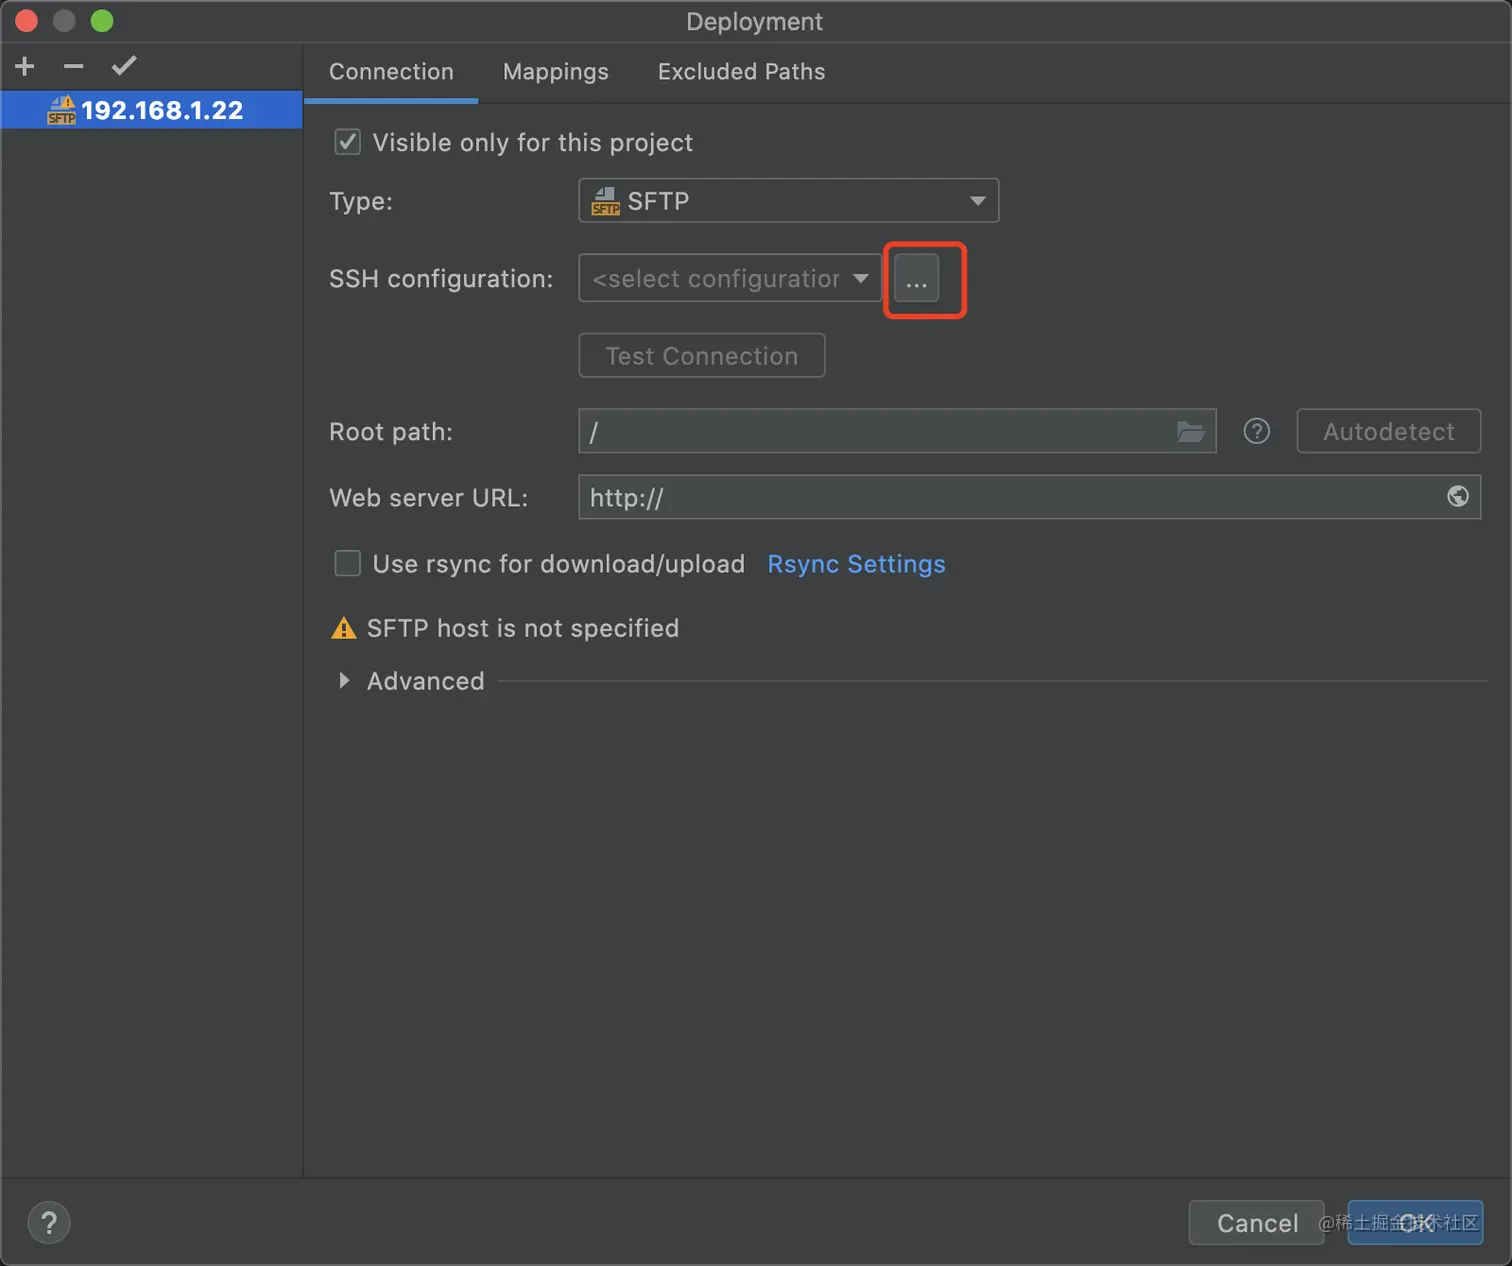The width and height of the screenshot is (1512, 1266).
Task: Toggle Visible only for this project checkbox
Action: click(x=347, y=142)
